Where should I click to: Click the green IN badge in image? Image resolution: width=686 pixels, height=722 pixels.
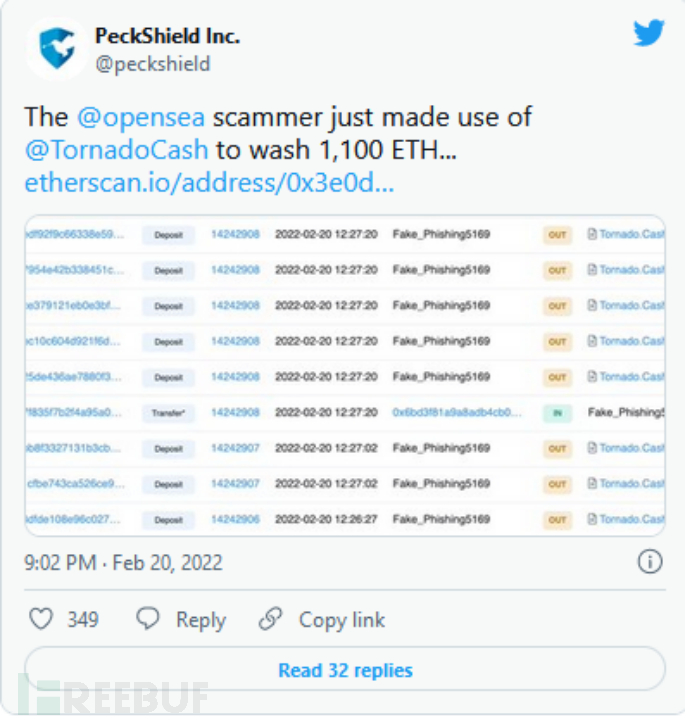[557, 413]
